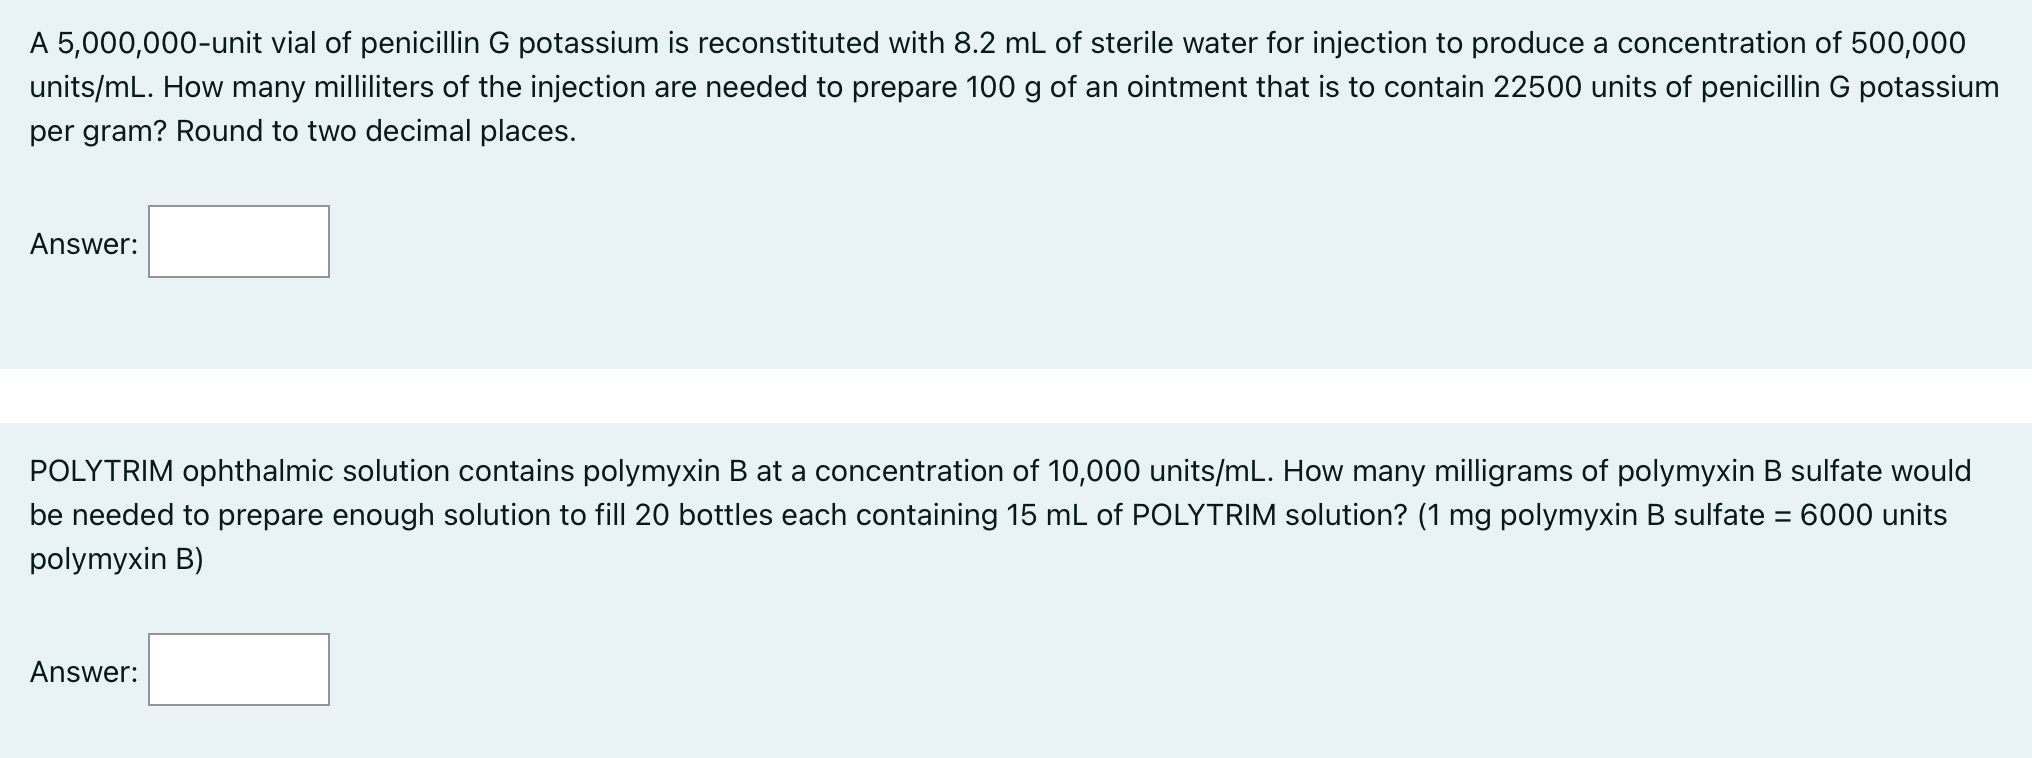This screenshot has width=2032, height=758.
Task: Click the '6000 units' conversion text
Action: pyautogui.click(x=1873, y=515)
